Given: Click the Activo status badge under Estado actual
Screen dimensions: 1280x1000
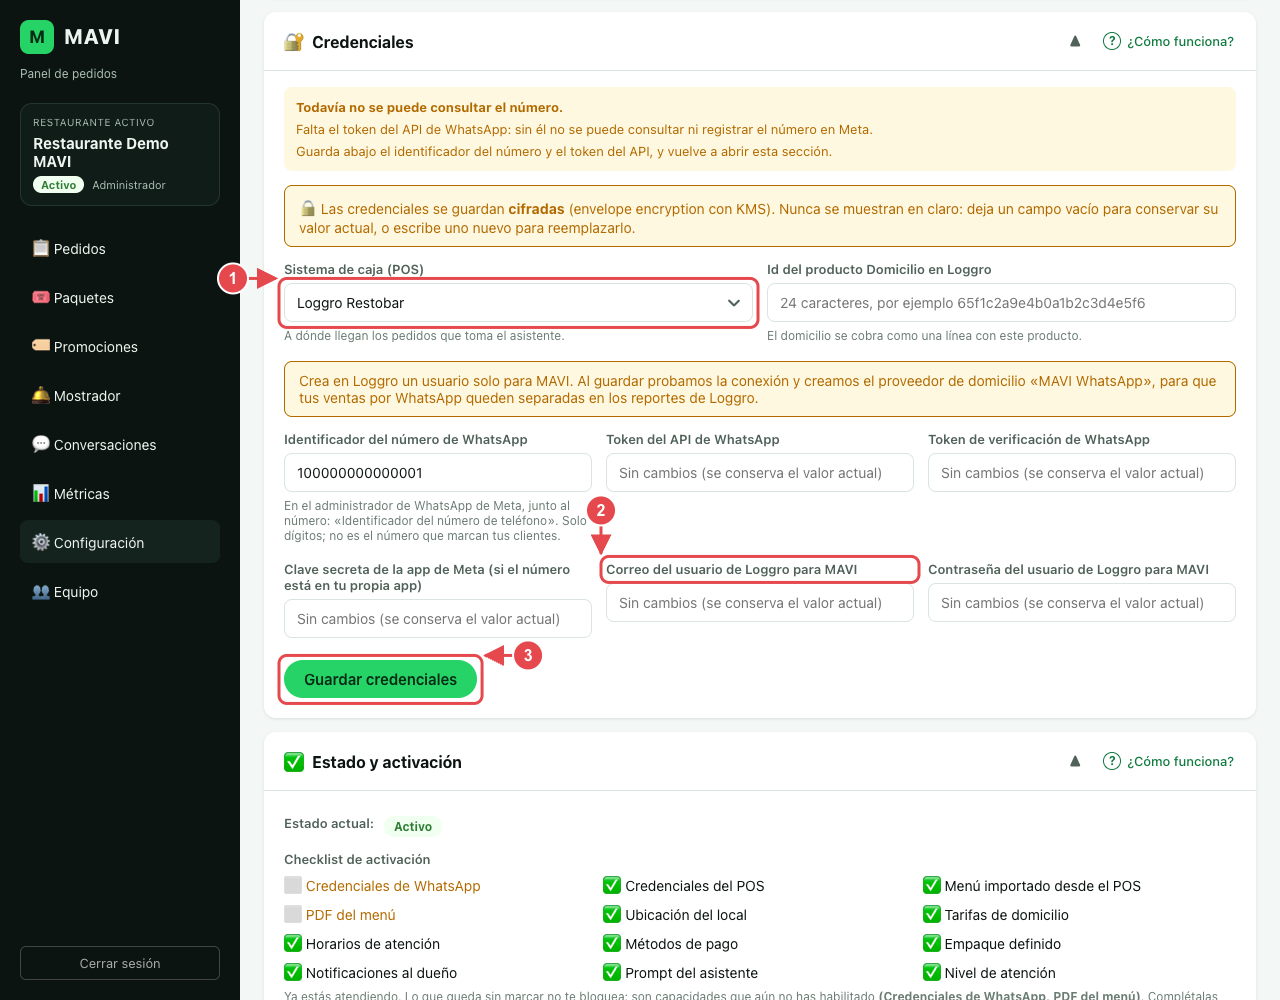Looking at the screenshot, I should click(413, 826).
